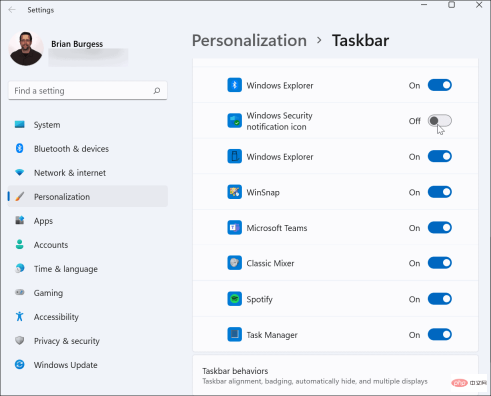Enable Windows Security notification icon toggle
Image resolution: width=491 pixels, height=396 pixels.
(x=440, y=121)
